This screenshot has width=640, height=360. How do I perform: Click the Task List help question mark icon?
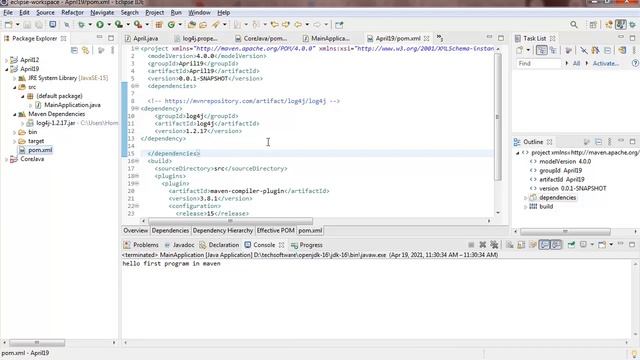[x=635, y=63]
